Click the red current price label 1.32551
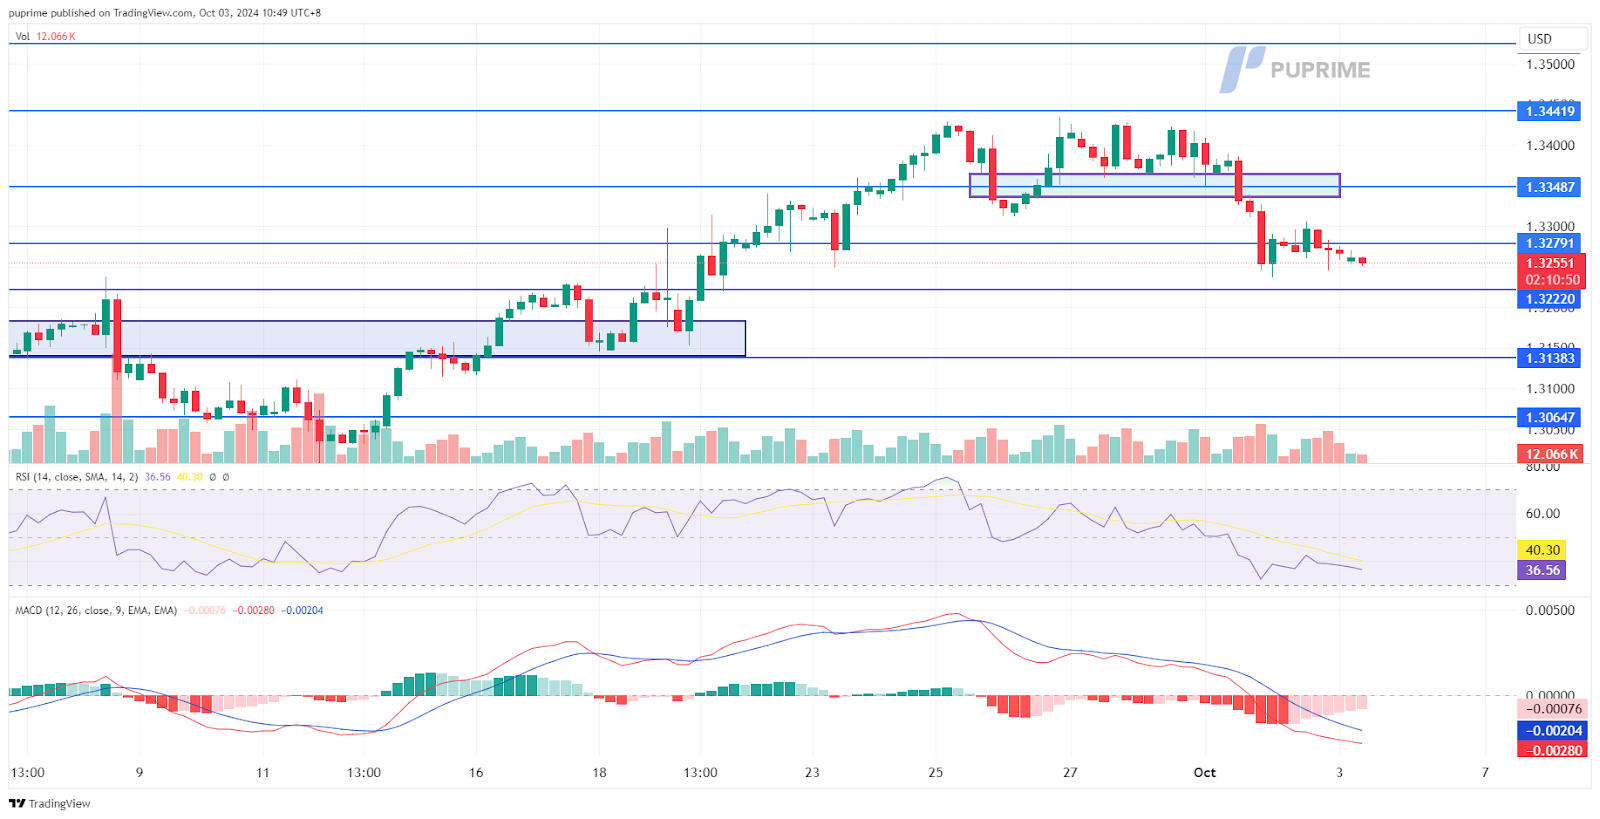1600x819 pixels. (1551, 263)
